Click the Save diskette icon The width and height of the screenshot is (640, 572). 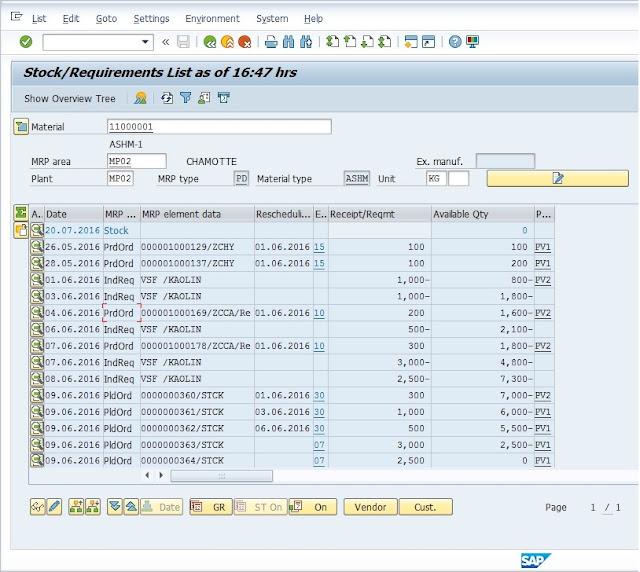183,42
